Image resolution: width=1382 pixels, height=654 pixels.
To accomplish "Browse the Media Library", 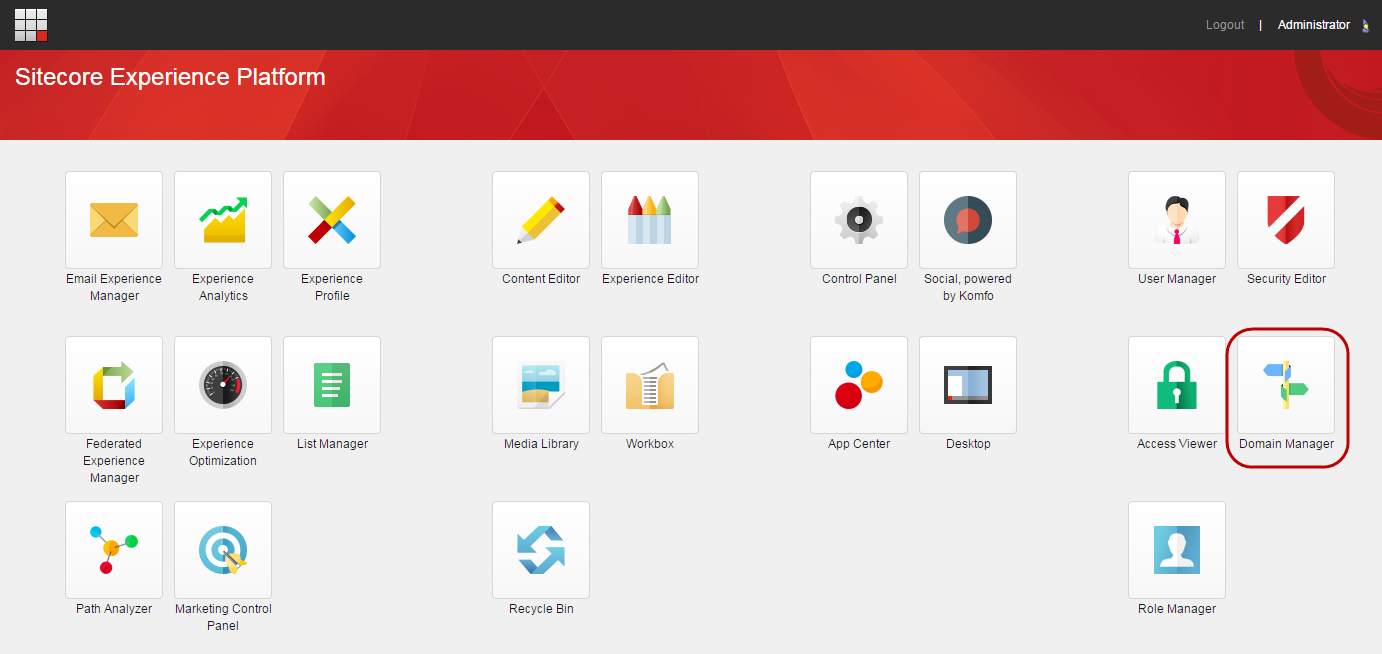I will pos(540,384).
